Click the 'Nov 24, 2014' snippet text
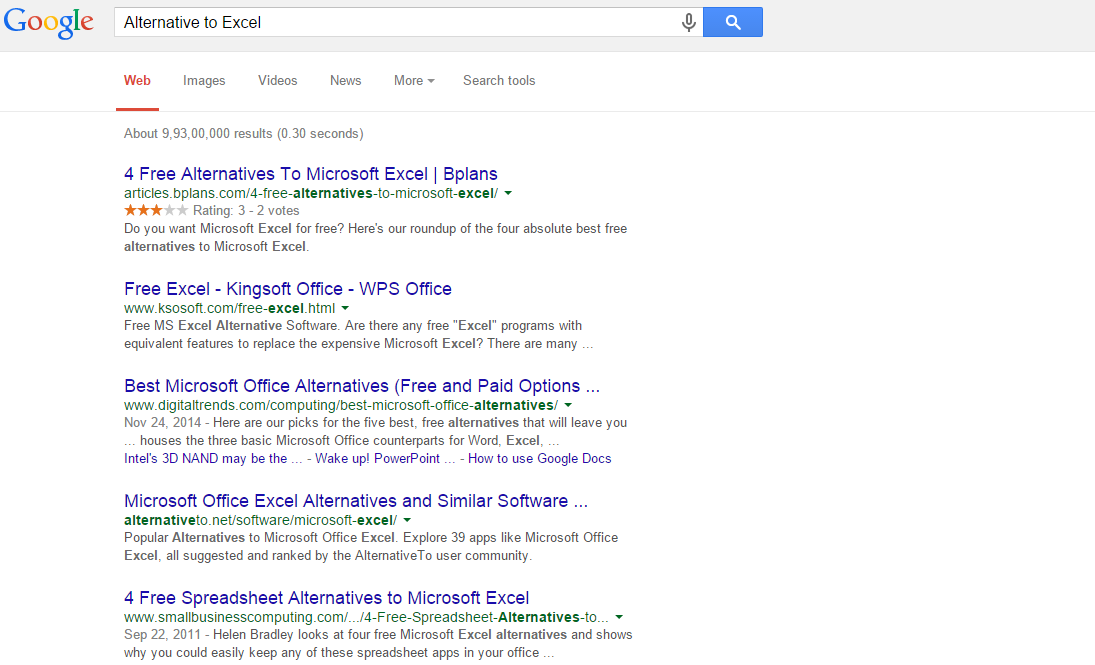 click(x=162, y=423)
